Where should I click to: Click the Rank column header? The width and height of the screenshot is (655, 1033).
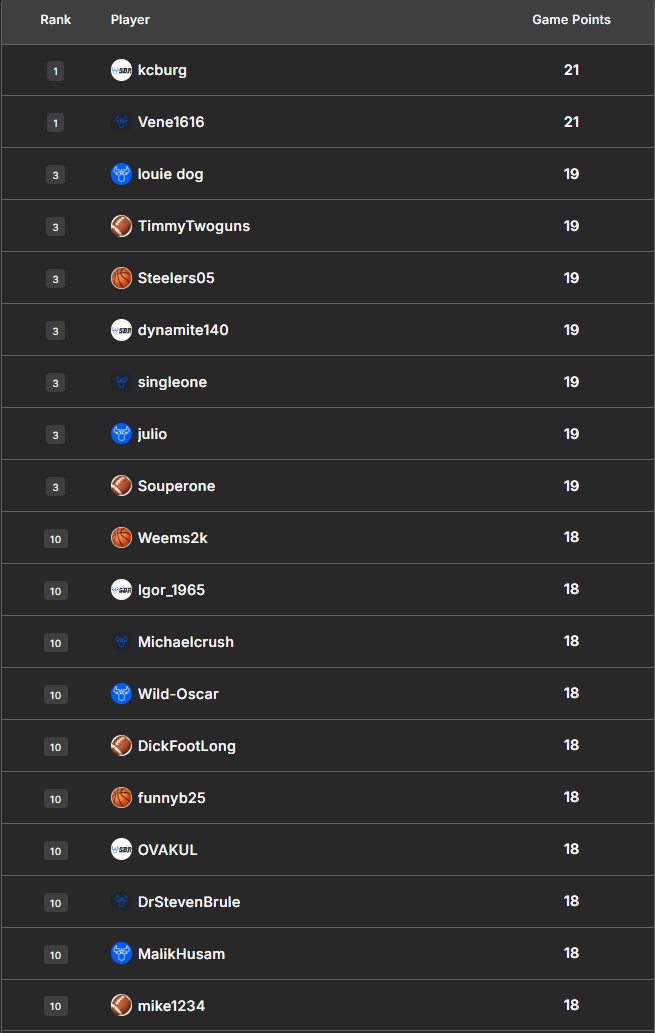56,20
